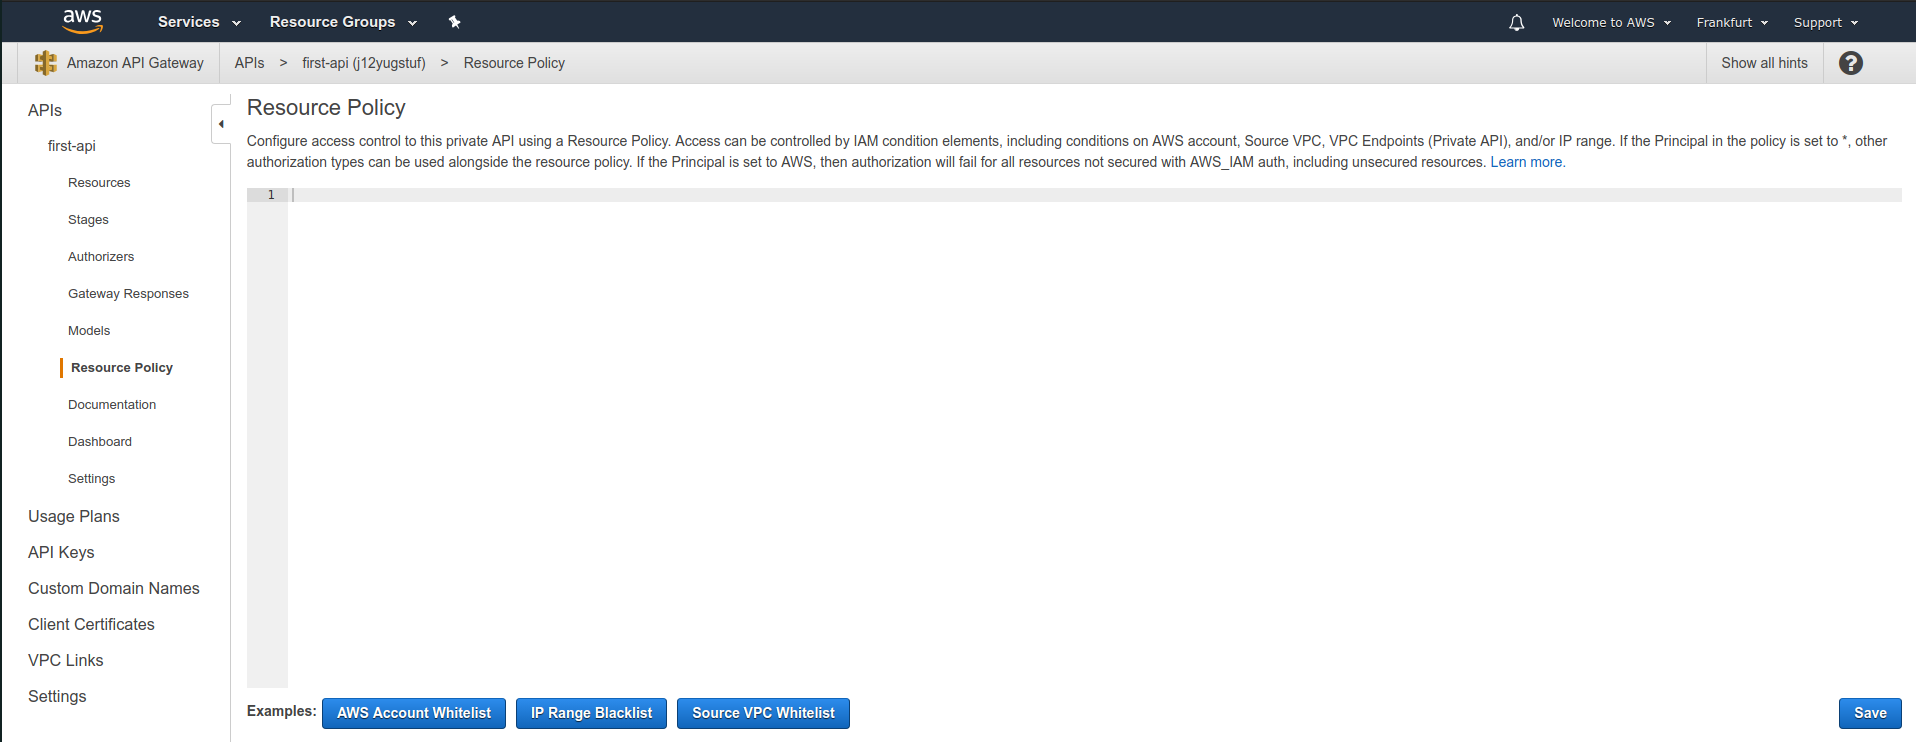Open first-api (j12yugstuf) breadcrumb
This screenshot has width=1916, height=742.
(x=364, y=63)
